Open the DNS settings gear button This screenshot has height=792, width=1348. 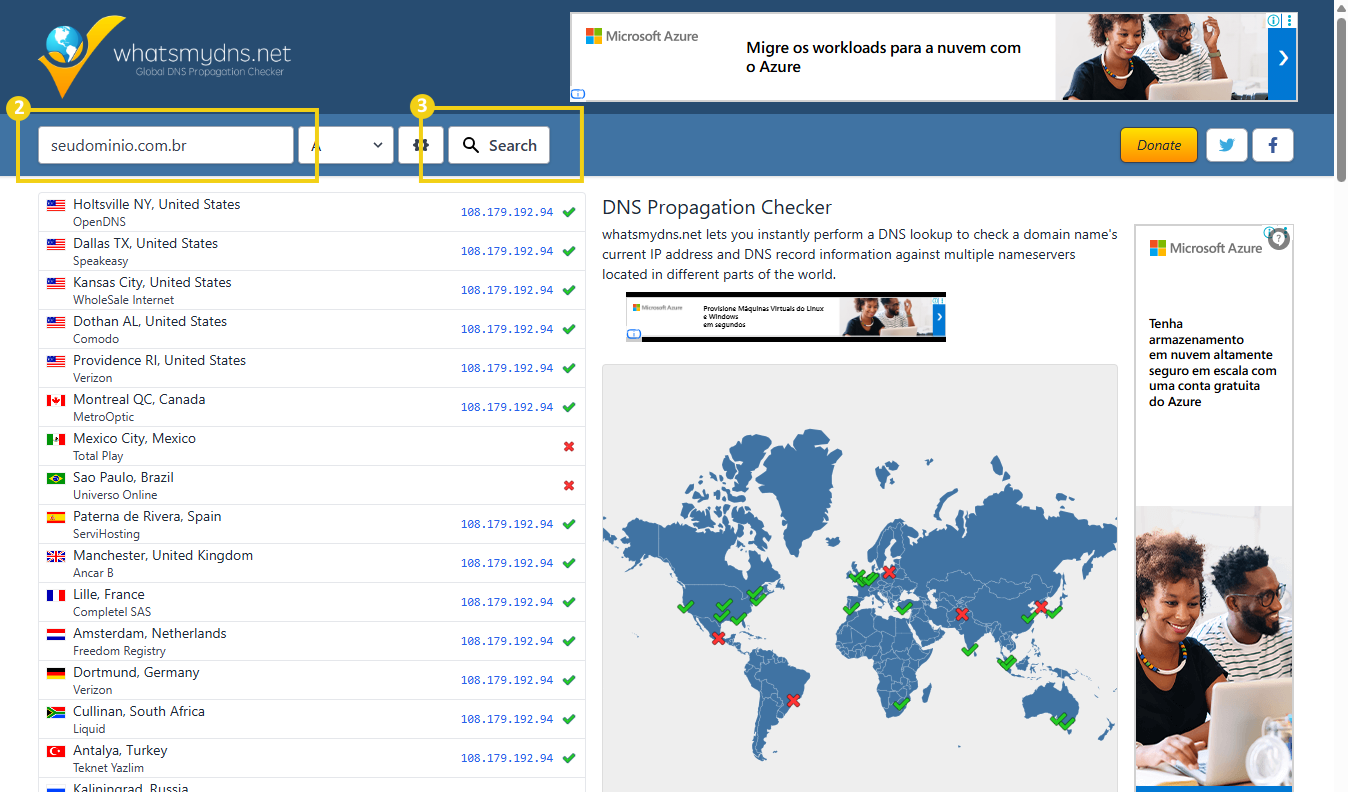tap(421, 145)
